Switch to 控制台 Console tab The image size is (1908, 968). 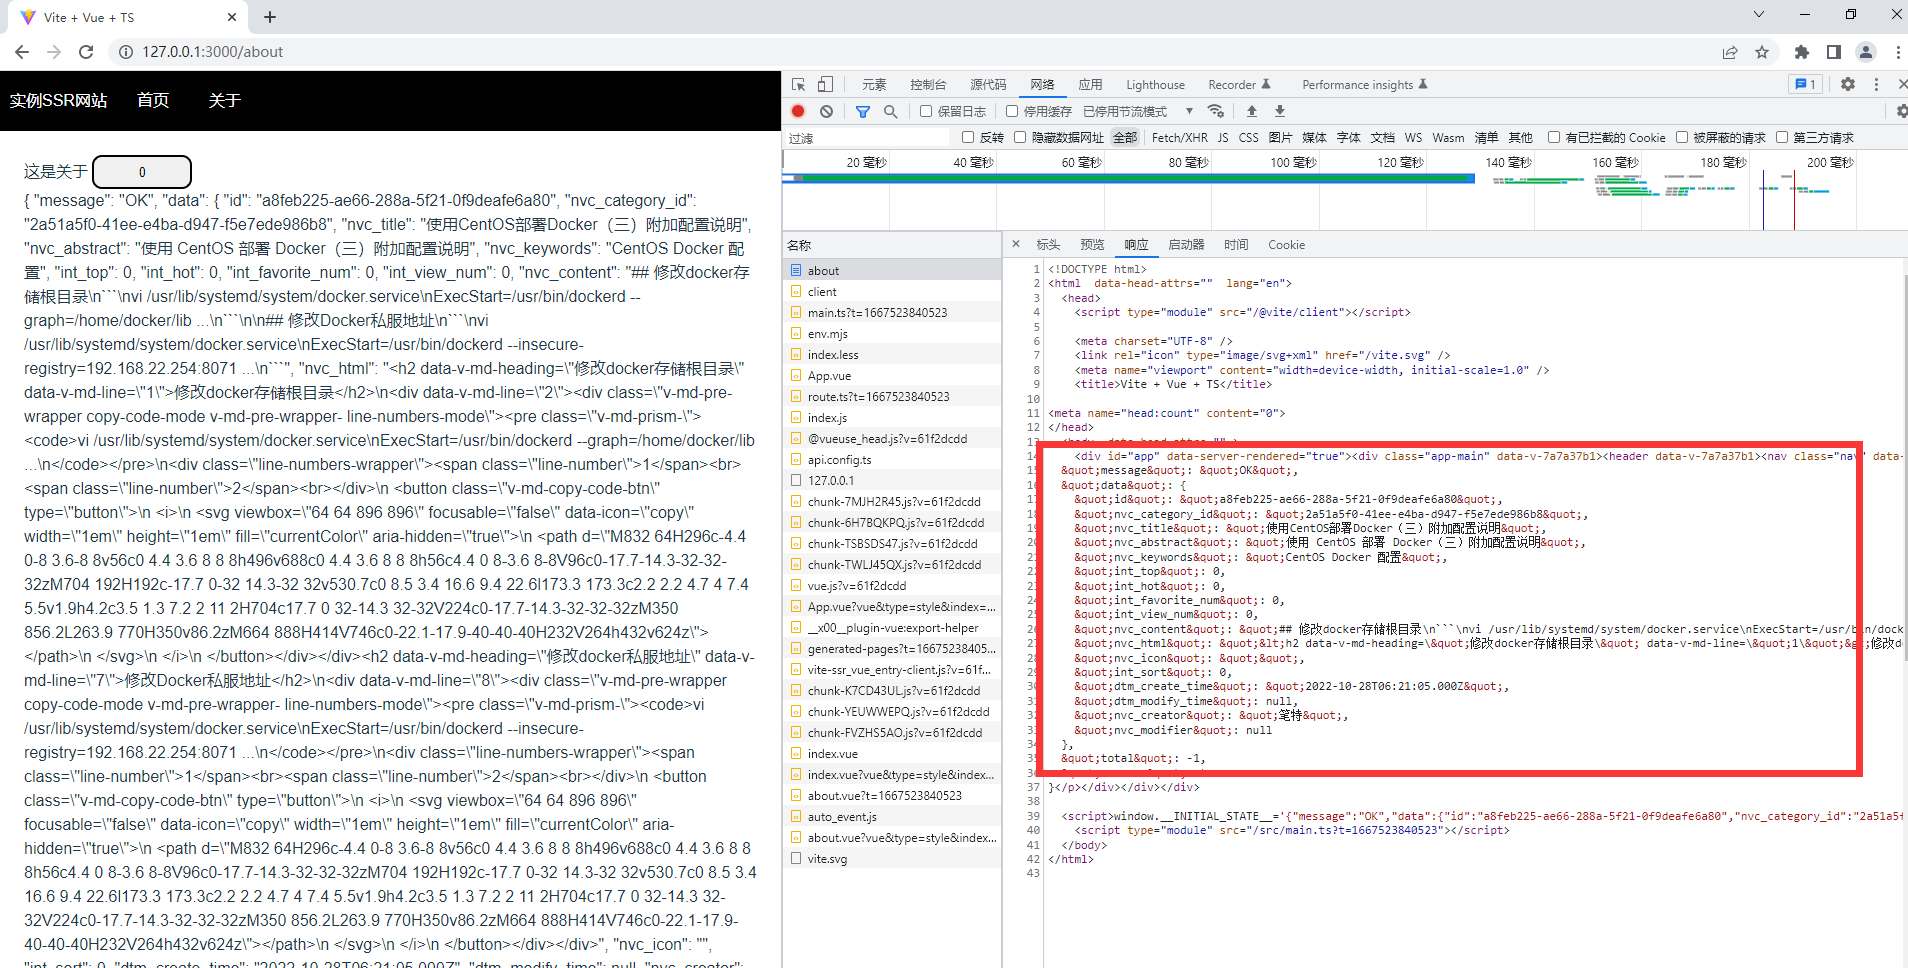pos(928,85)
